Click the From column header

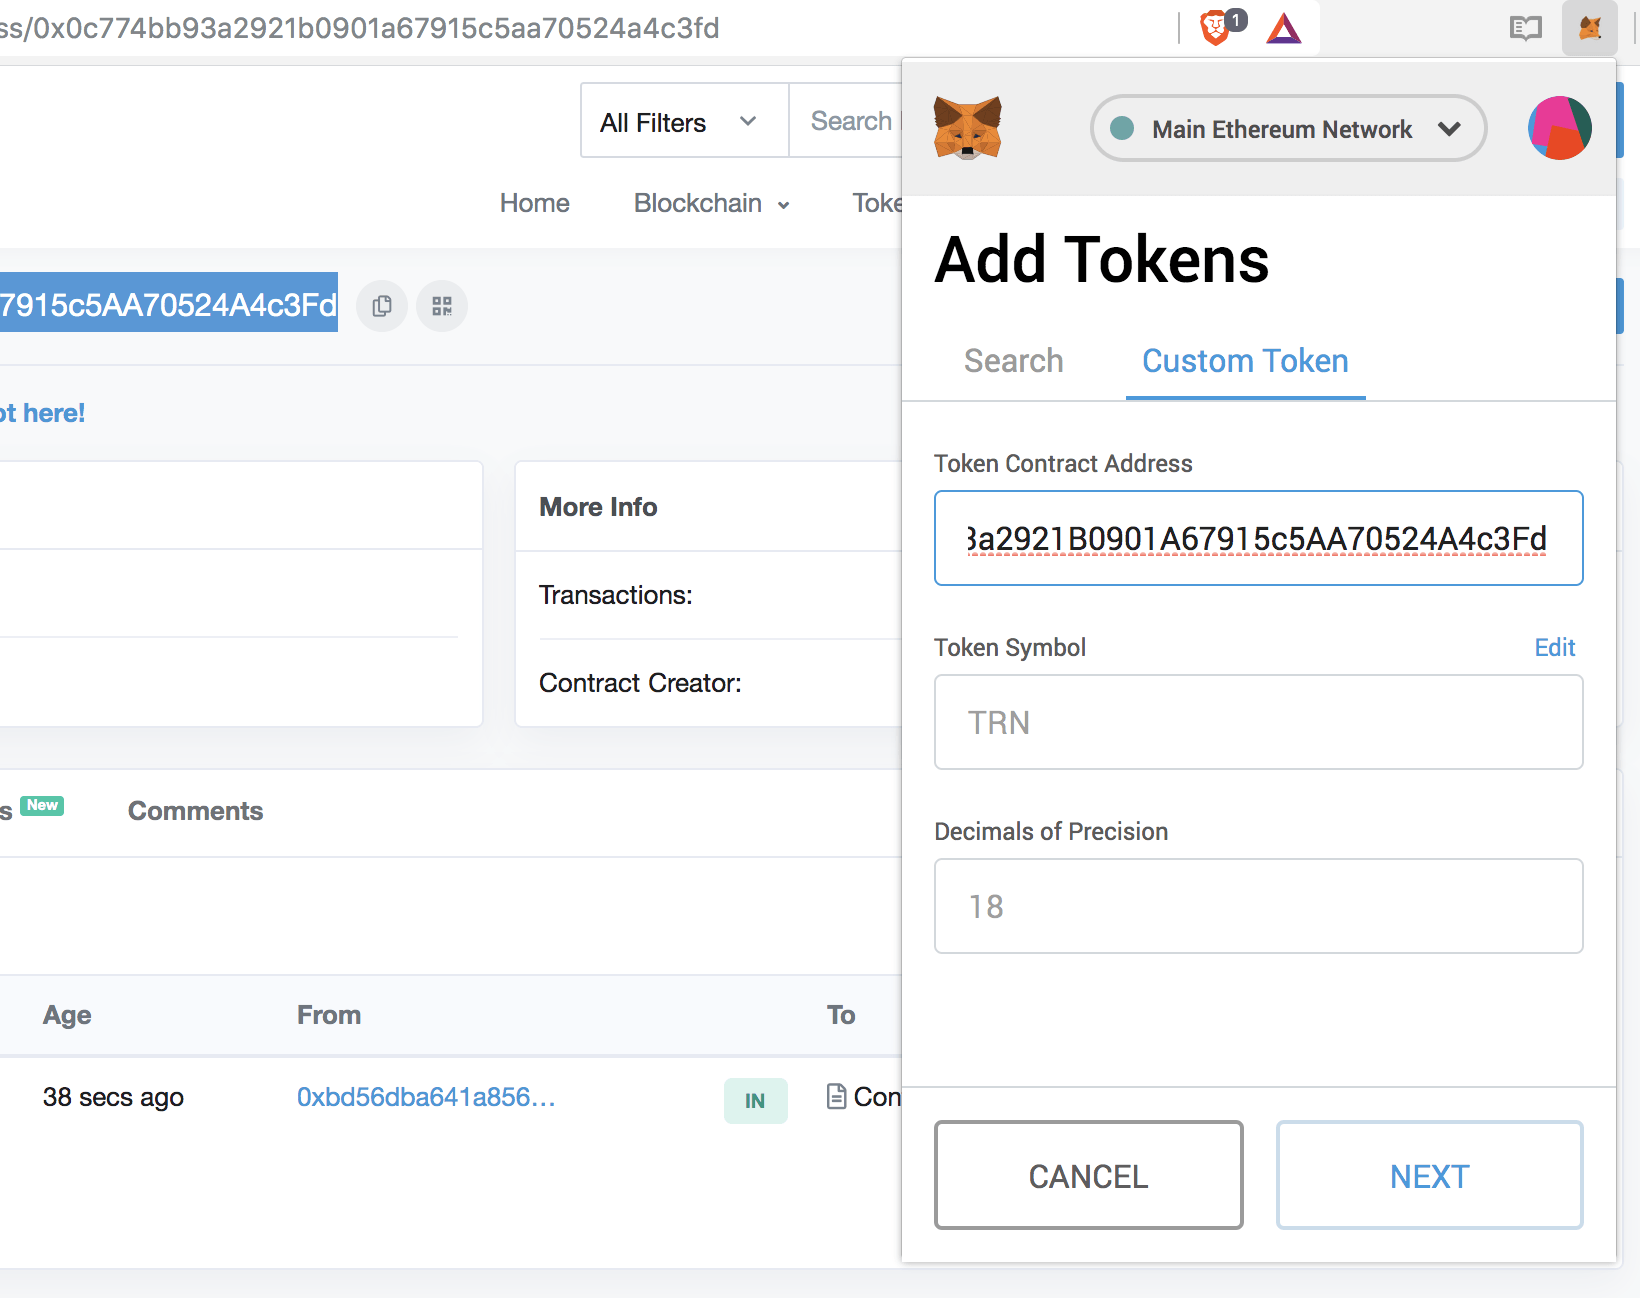pos(329,1015)
